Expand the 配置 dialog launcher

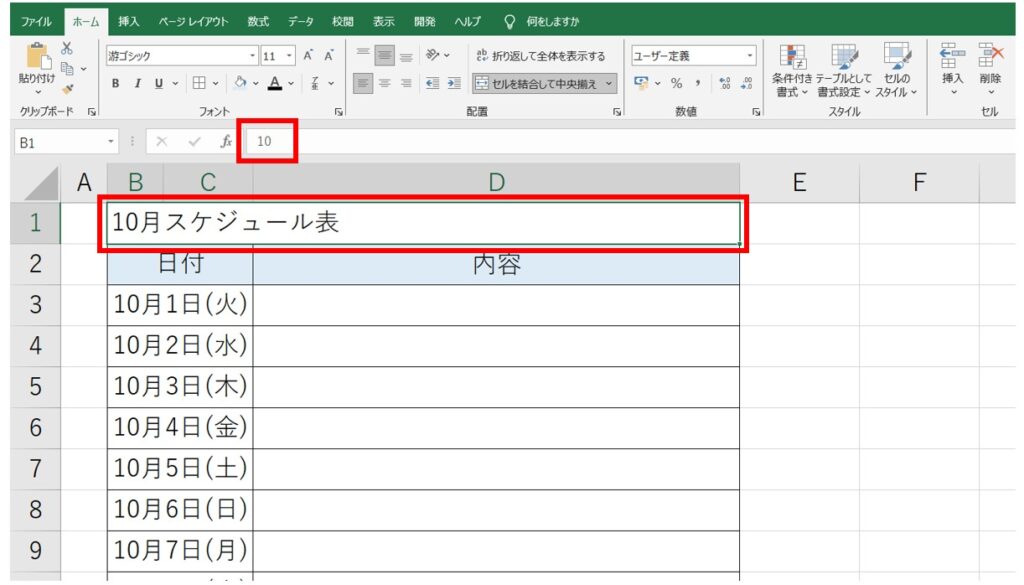617,112
